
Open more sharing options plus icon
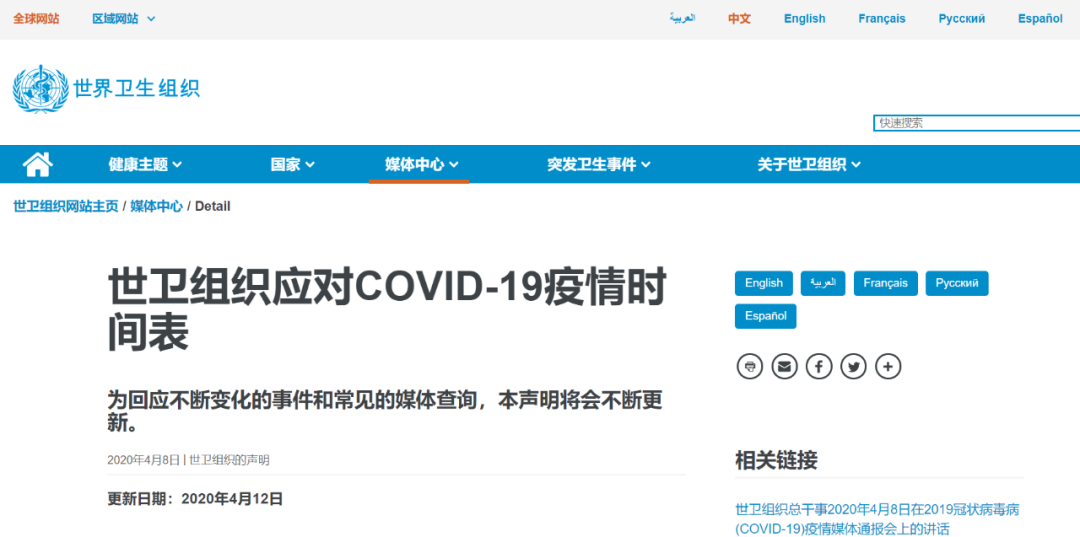pos(889,366)
